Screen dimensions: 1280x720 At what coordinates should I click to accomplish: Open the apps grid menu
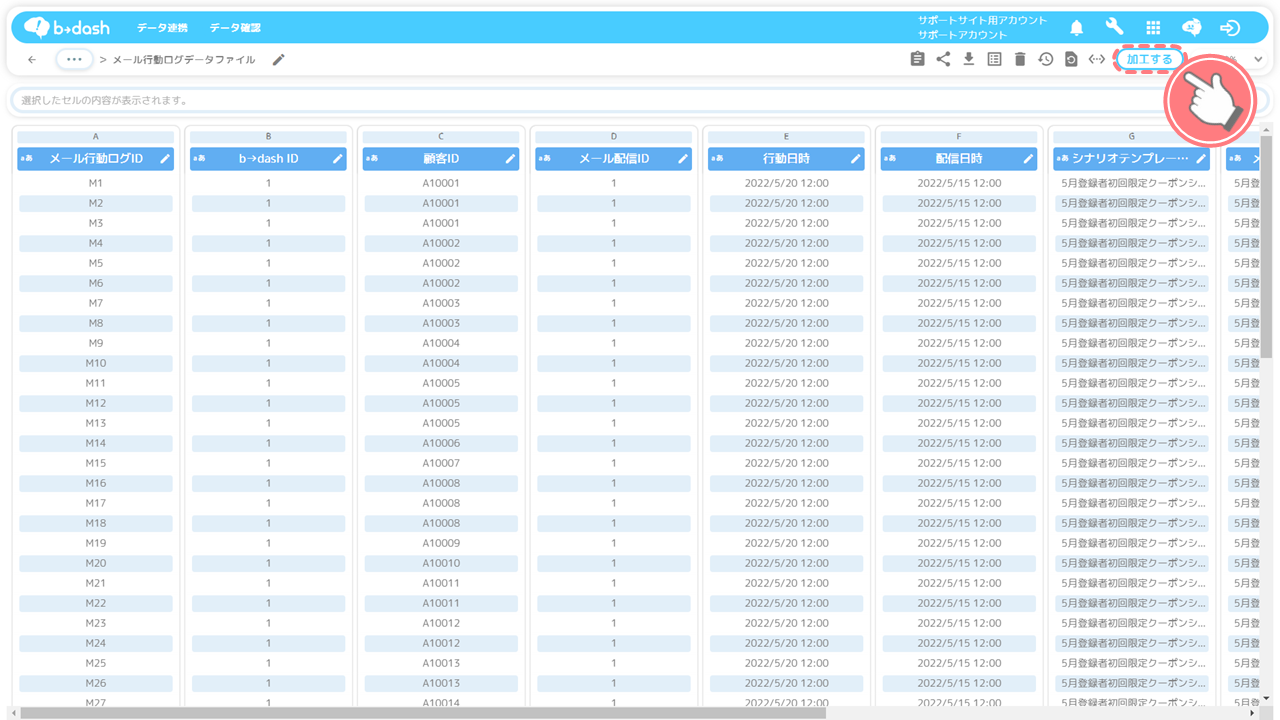point(1153,28)
